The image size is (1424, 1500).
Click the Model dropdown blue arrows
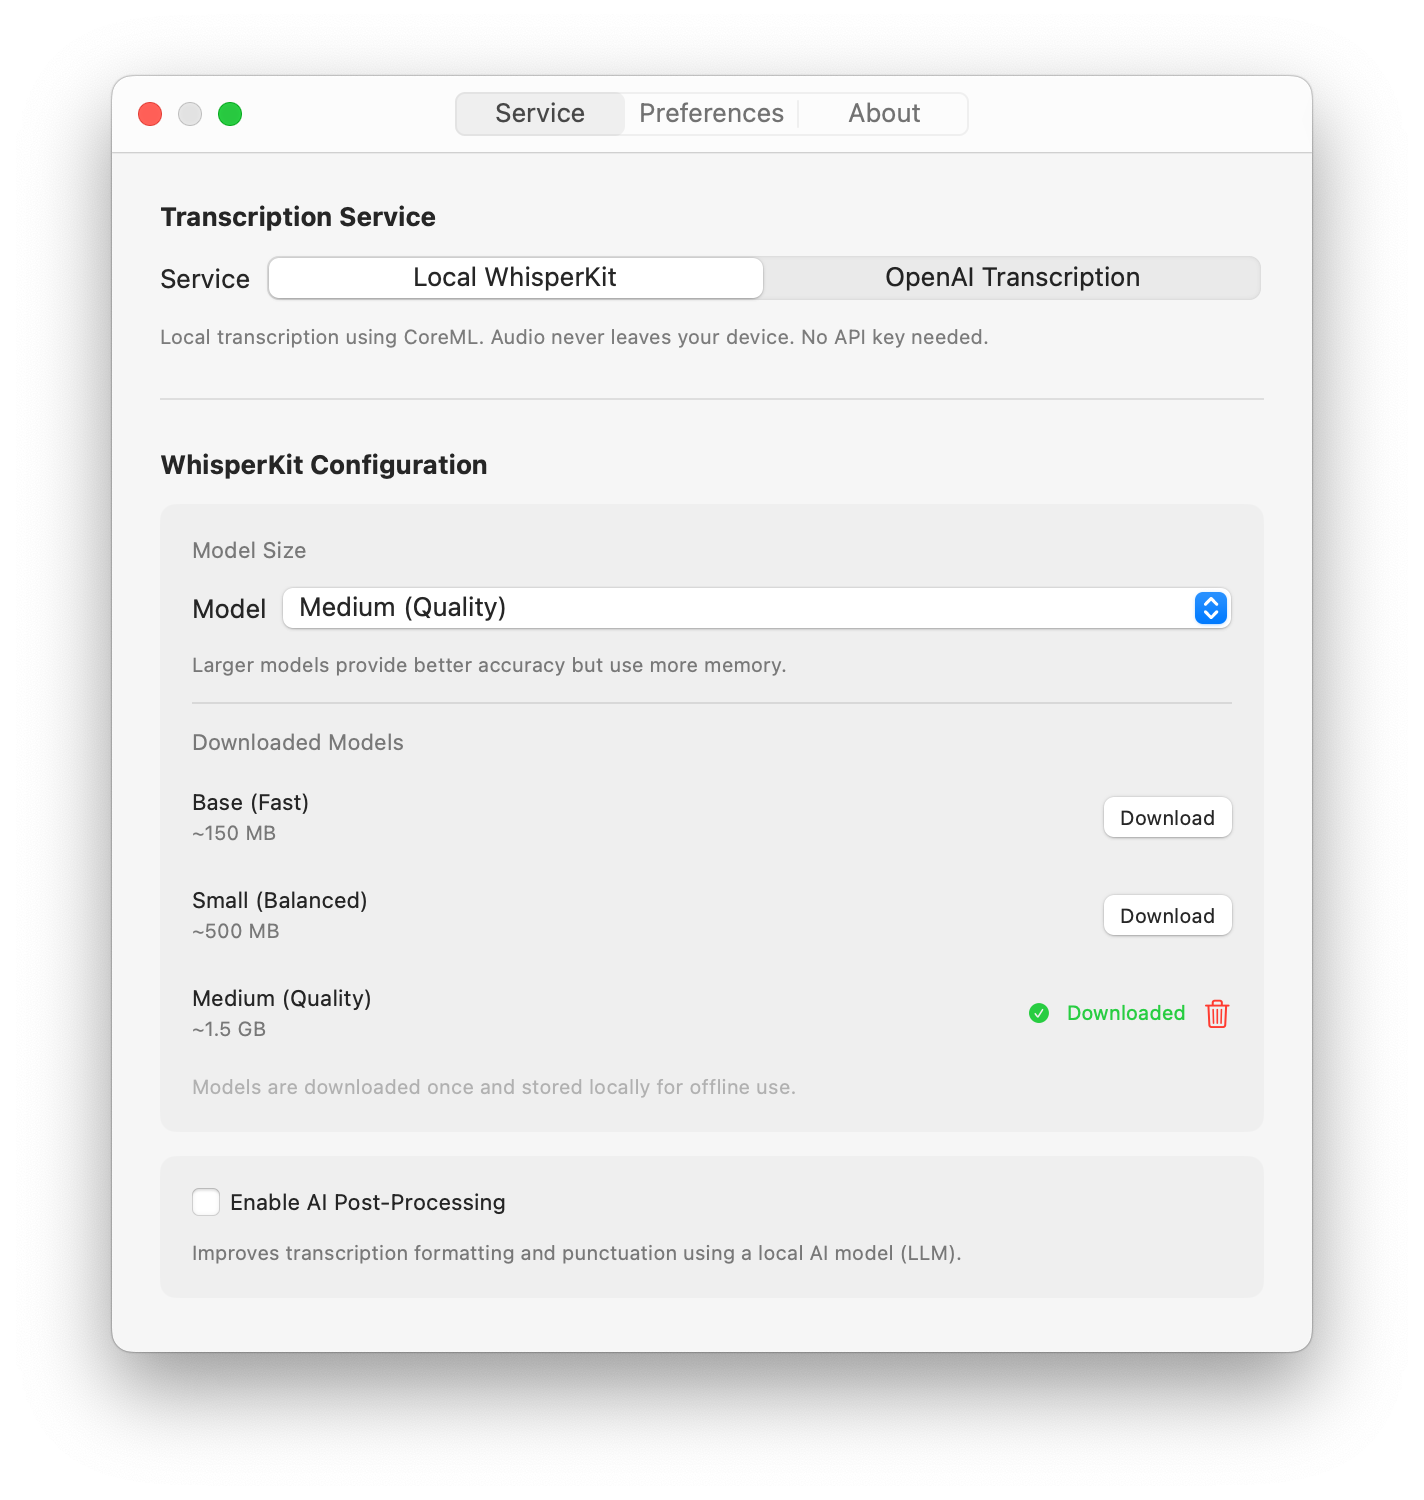pyautogui.click(x=1210, y=608)
